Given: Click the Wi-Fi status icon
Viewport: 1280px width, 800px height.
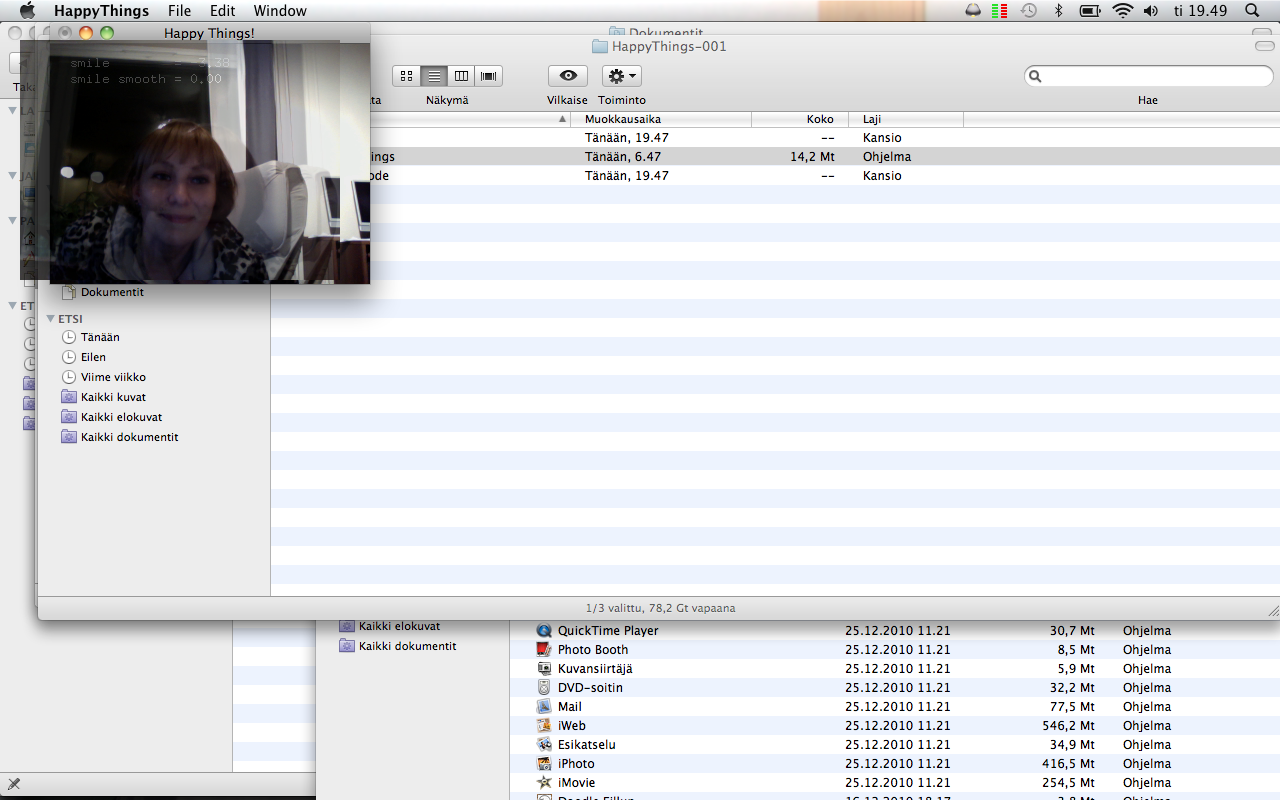Looking at the screenshot, I should click(x=1122, y=11).
